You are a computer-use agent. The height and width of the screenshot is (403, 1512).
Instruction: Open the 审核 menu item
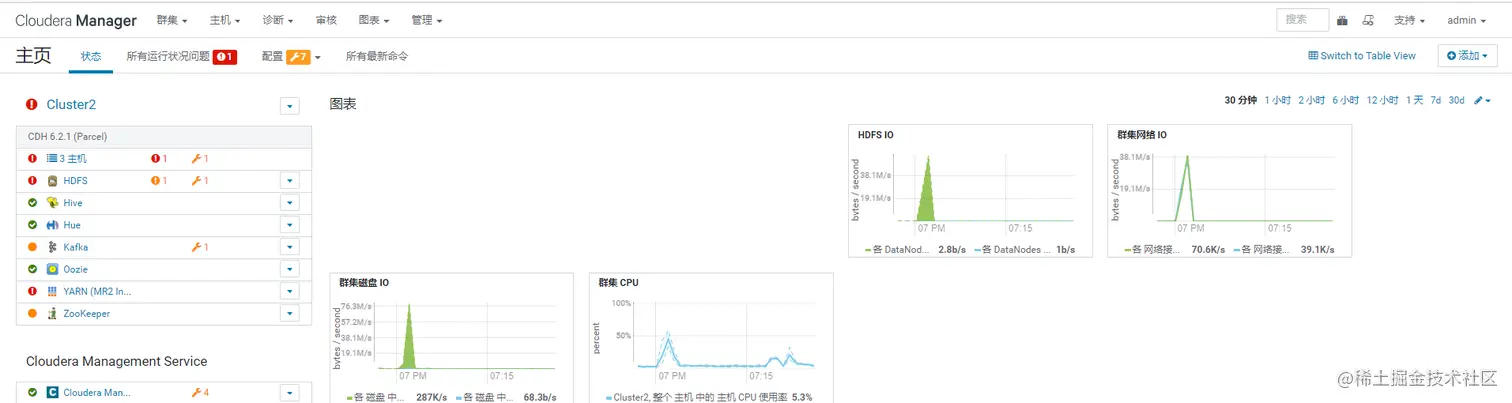point(326,20)
